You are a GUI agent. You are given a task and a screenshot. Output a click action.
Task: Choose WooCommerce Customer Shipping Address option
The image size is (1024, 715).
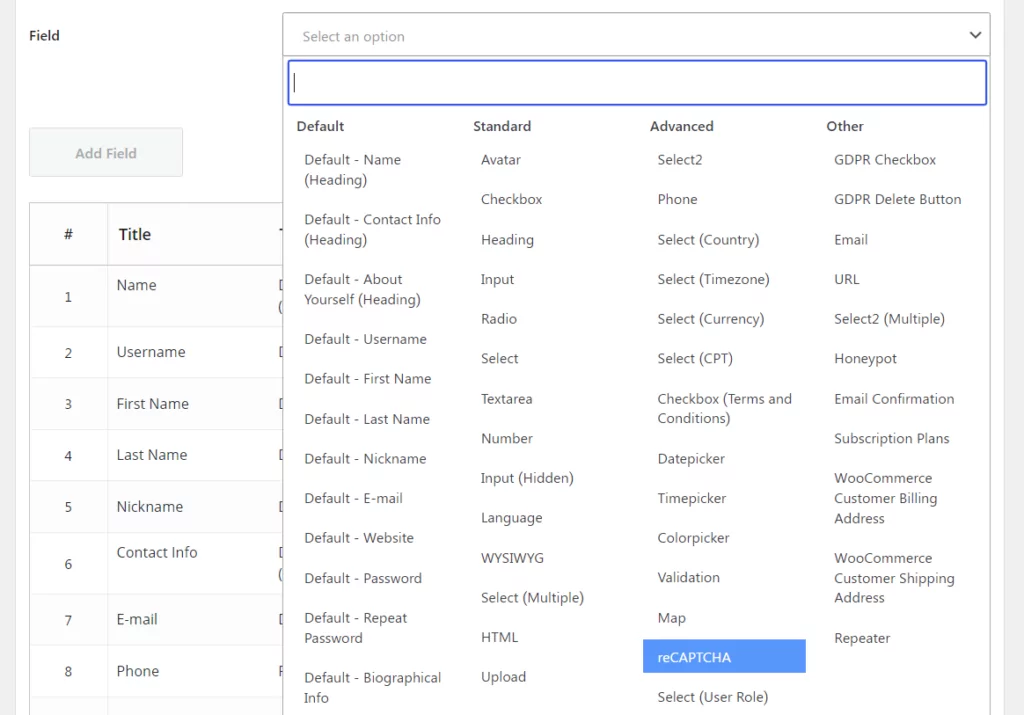[895, 578]
